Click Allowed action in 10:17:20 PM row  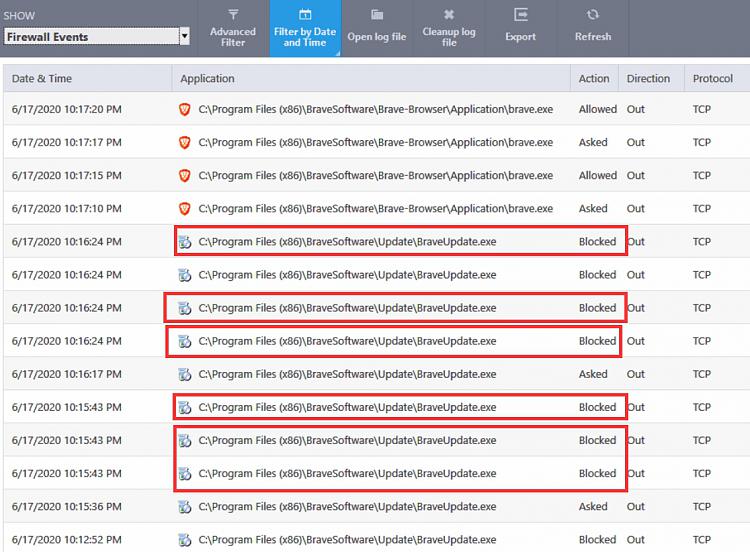point(598,110)
